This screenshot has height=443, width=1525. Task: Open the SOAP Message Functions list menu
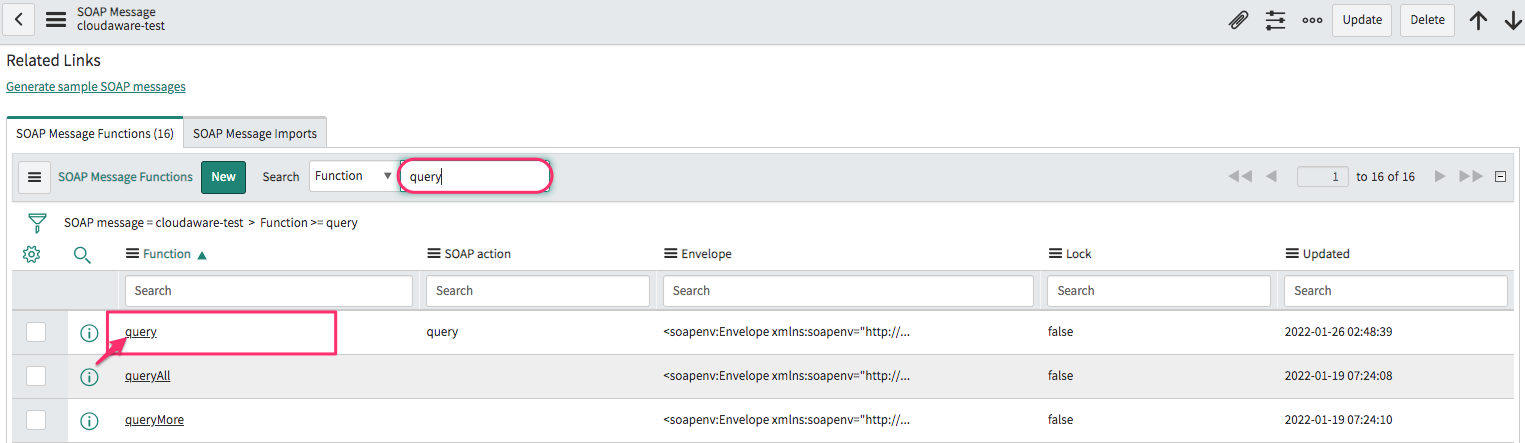coord(34,177)
